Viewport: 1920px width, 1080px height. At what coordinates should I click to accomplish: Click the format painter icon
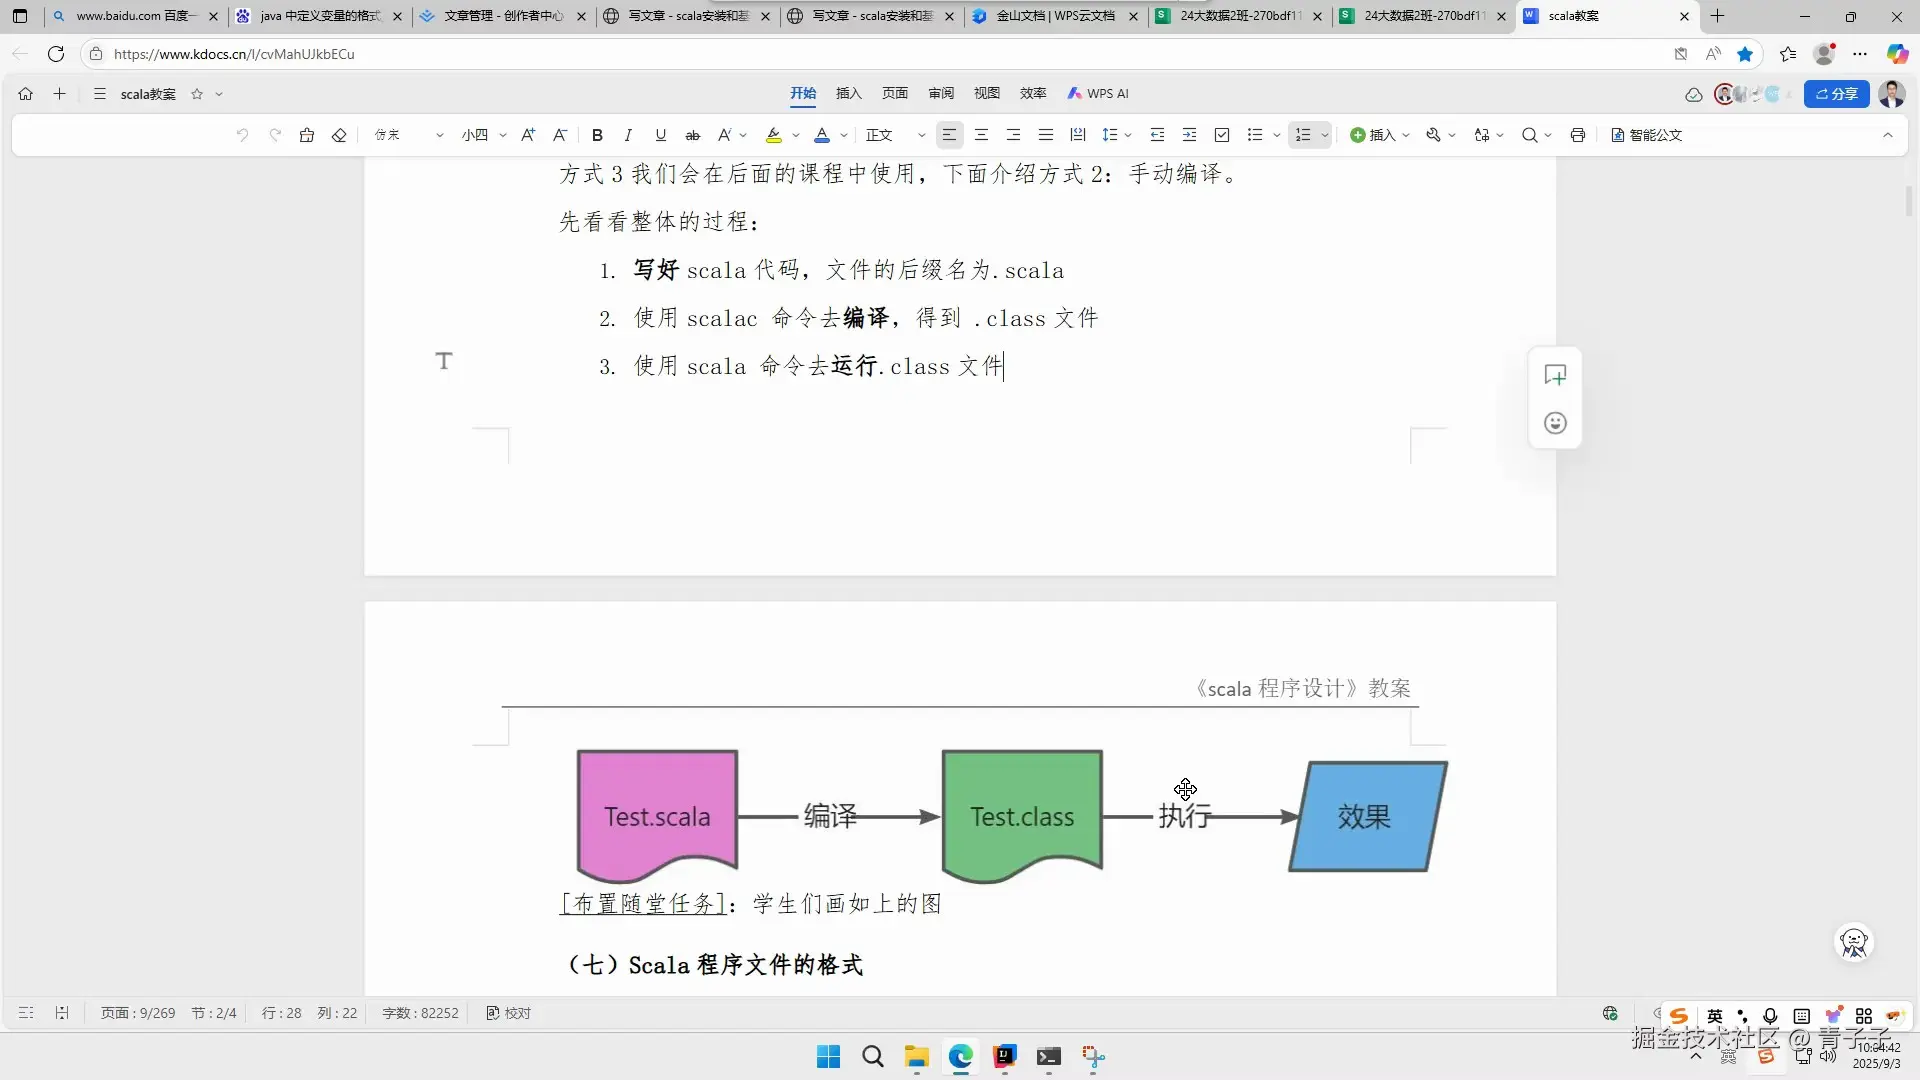coord(307,135)
